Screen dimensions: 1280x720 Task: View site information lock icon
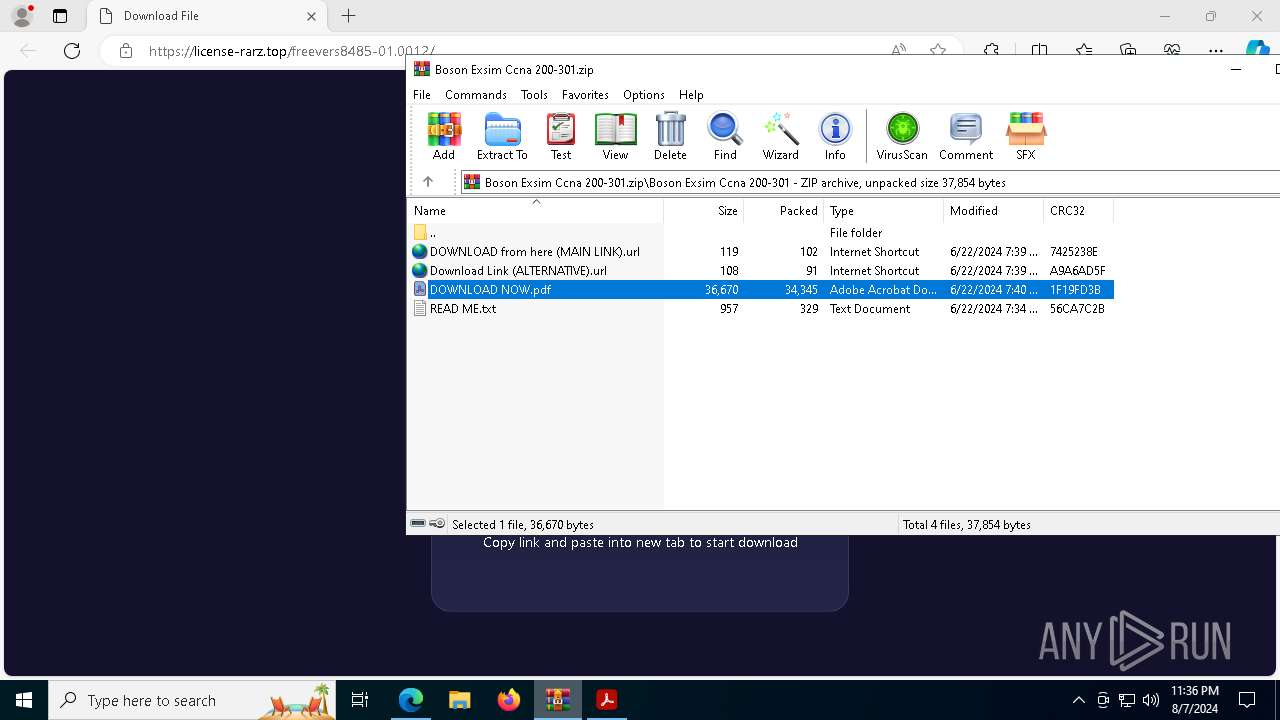pos(126,51)
